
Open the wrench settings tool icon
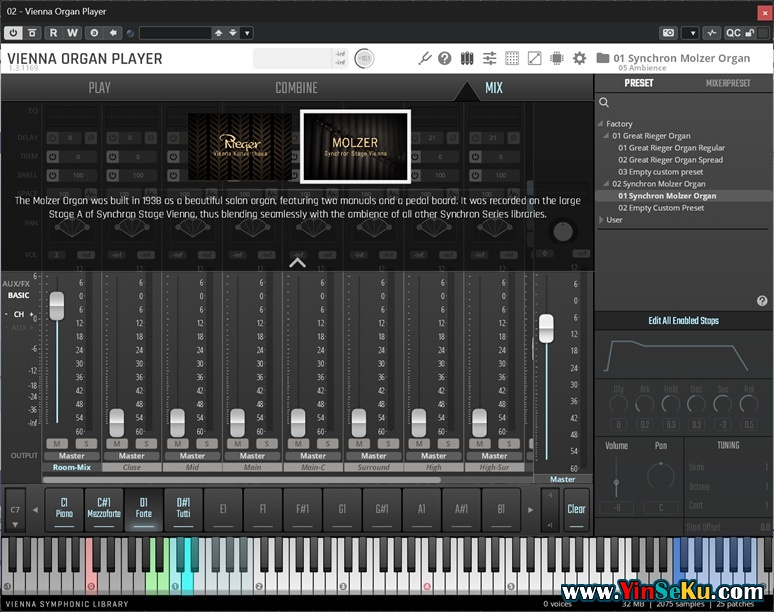click(424, 59)
